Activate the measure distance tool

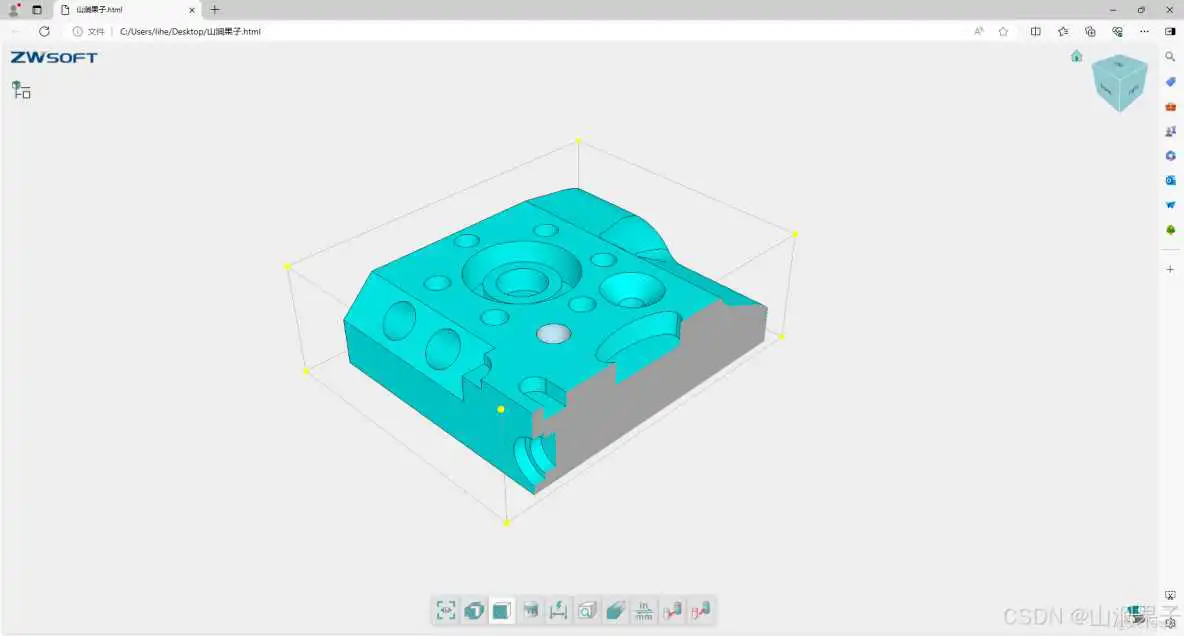[559, 610]
